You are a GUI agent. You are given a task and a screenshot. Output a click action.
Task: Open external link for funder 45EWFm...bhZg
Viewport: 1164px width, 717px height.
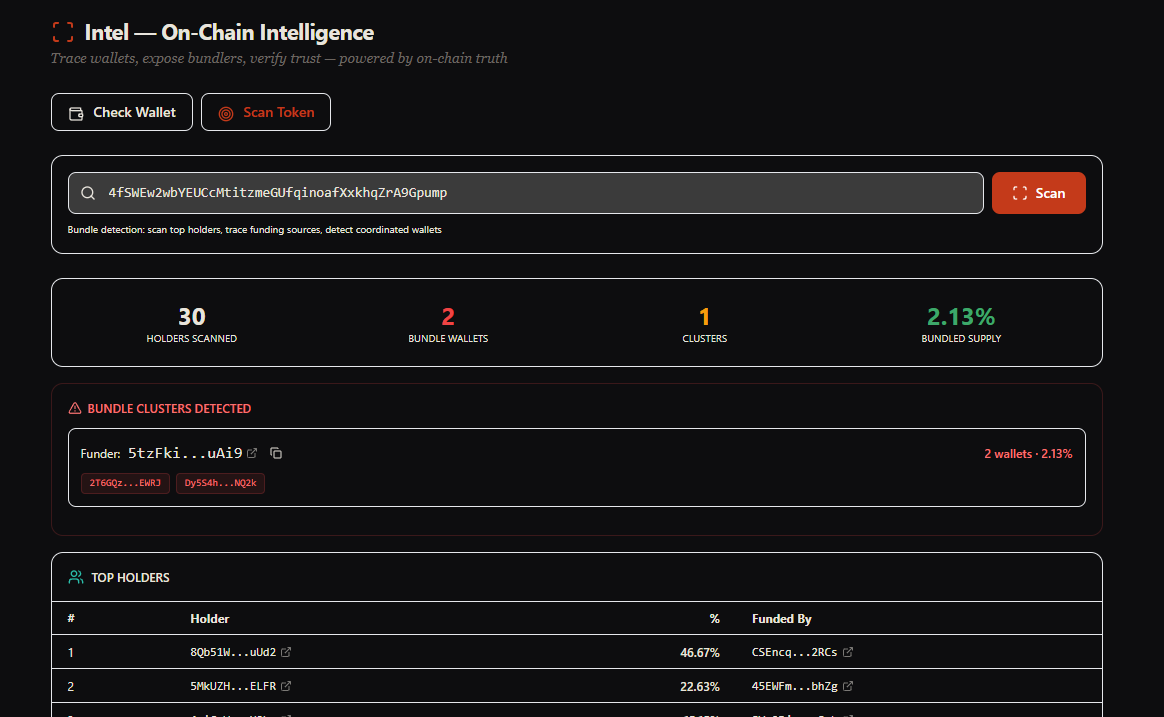coord(848,686)
